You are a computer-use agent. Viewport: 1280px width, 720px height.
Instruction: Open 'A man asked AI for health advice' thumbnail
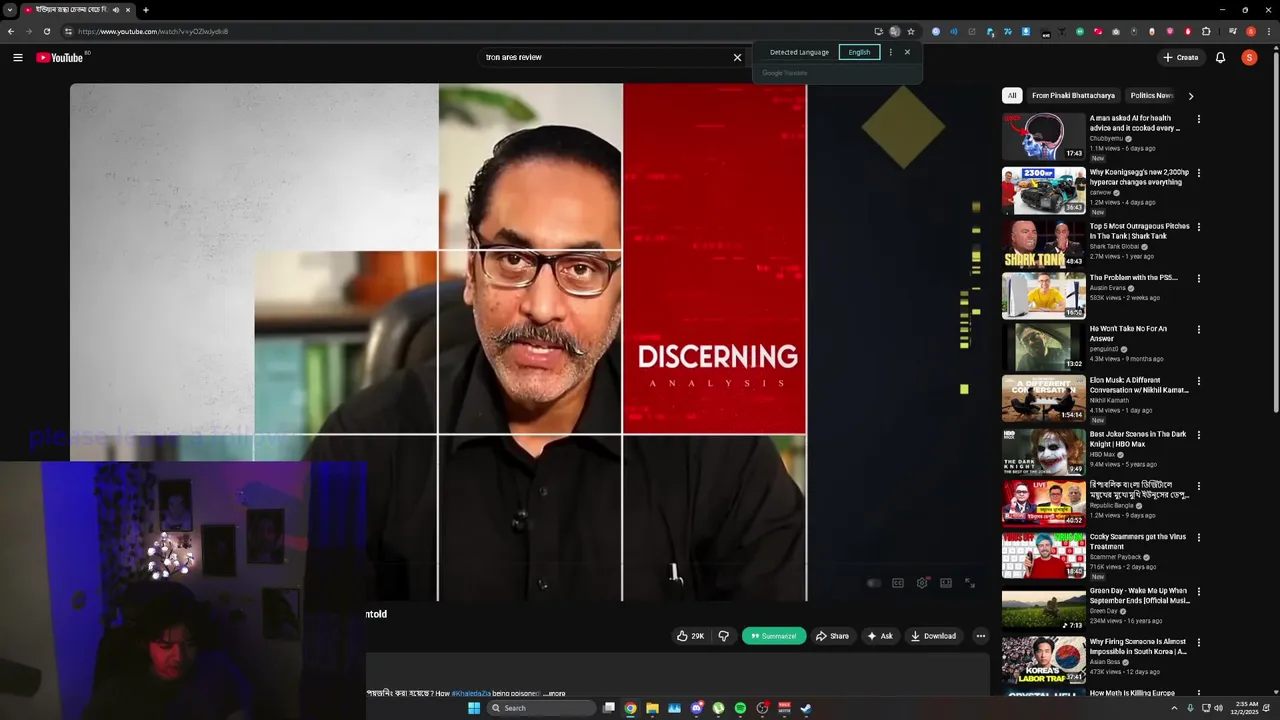pos(1043,136)
